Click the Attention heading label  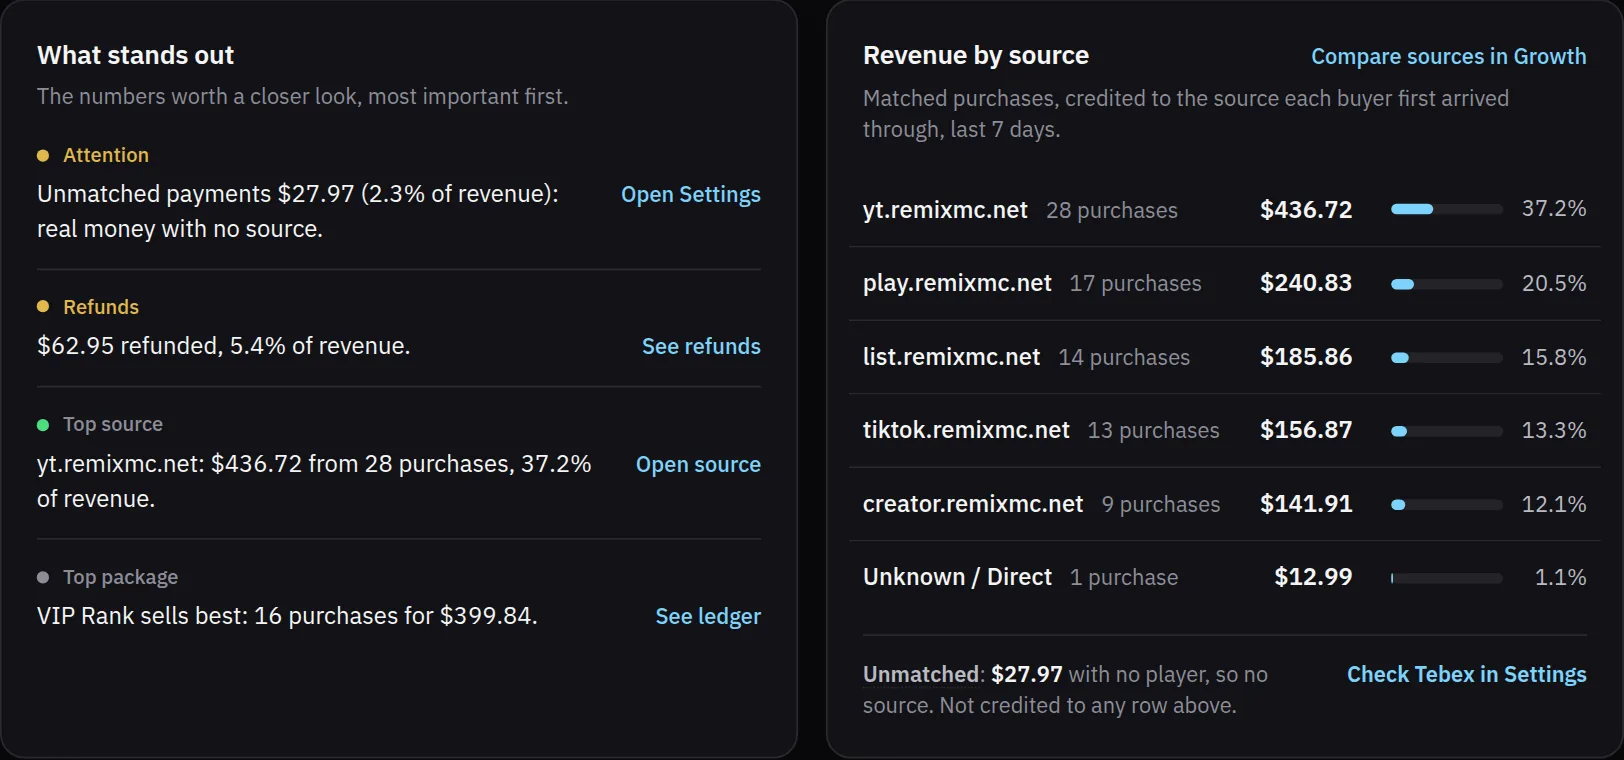click(x=106, y=155)
